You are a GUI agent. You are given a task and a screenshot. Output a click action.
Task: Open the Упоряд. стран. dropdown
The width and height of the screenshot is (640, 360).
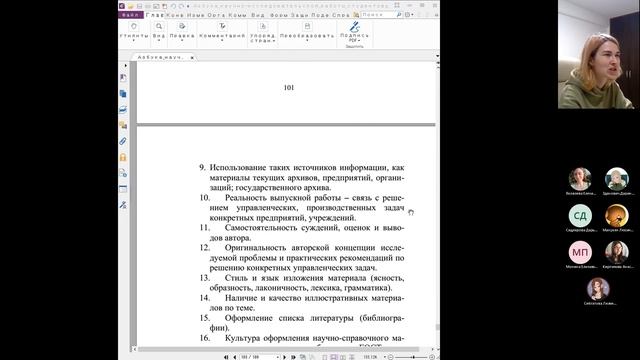[x=262, y=33]
